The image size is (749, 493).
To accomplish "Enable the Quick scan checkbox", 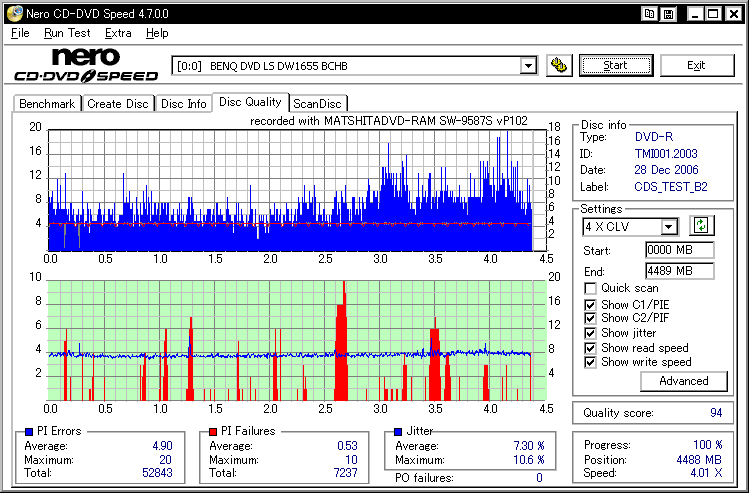I will click(x=590, y=289).
